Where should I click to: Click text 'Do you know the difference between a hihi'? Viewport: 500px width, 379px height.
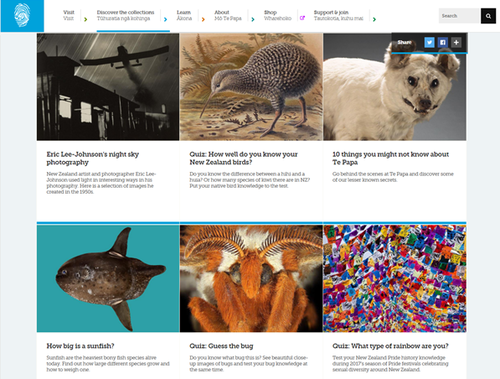(x=250, y=180)
